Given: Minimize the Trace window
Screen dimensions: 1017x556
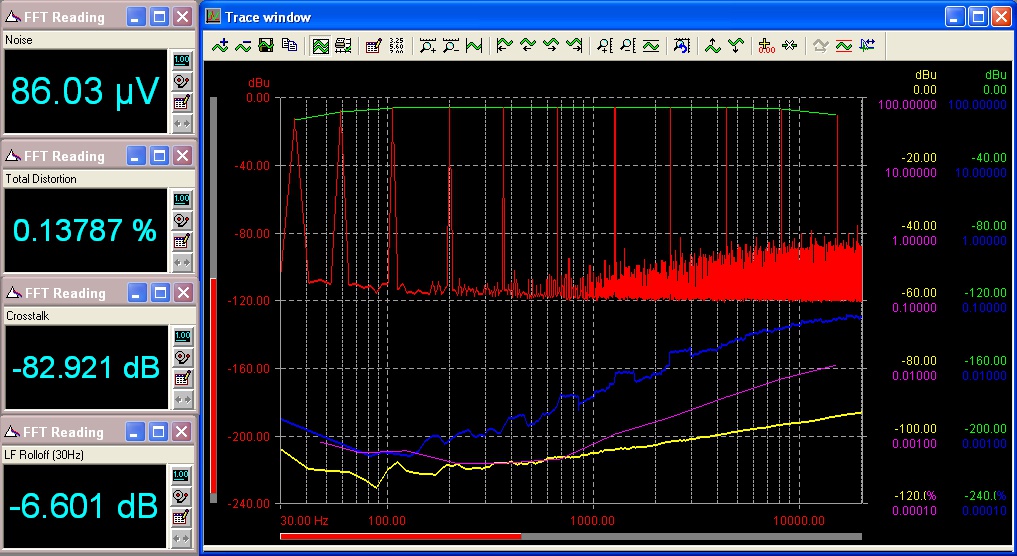Looking at the screenshot, I should 955,17.
